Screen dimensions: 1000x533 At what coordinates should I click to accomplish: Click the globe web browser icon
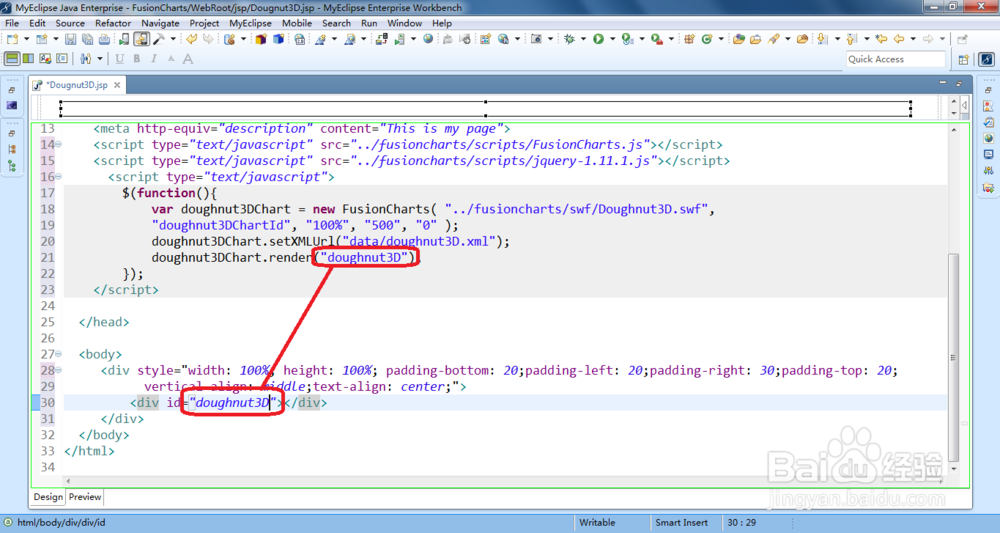coord(429,40)
